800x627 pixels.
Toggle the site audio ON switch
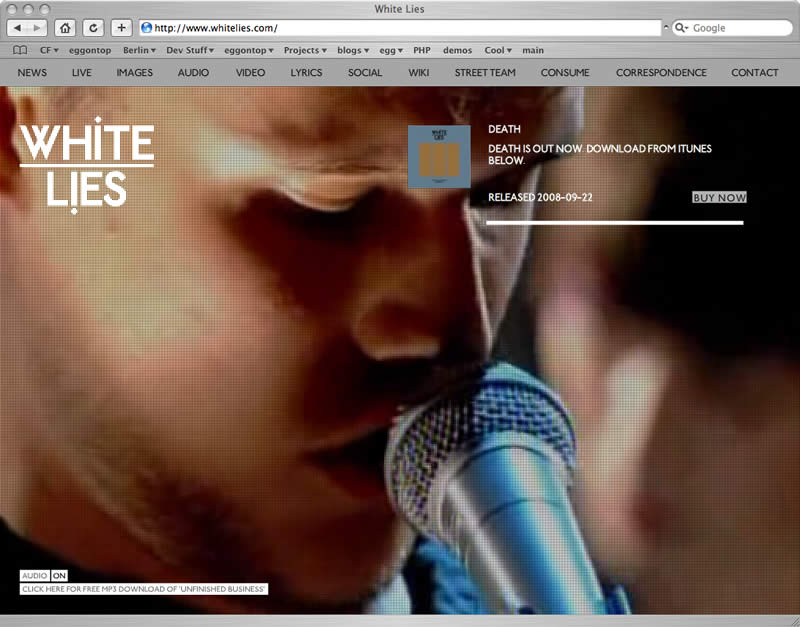coord(59,576)
